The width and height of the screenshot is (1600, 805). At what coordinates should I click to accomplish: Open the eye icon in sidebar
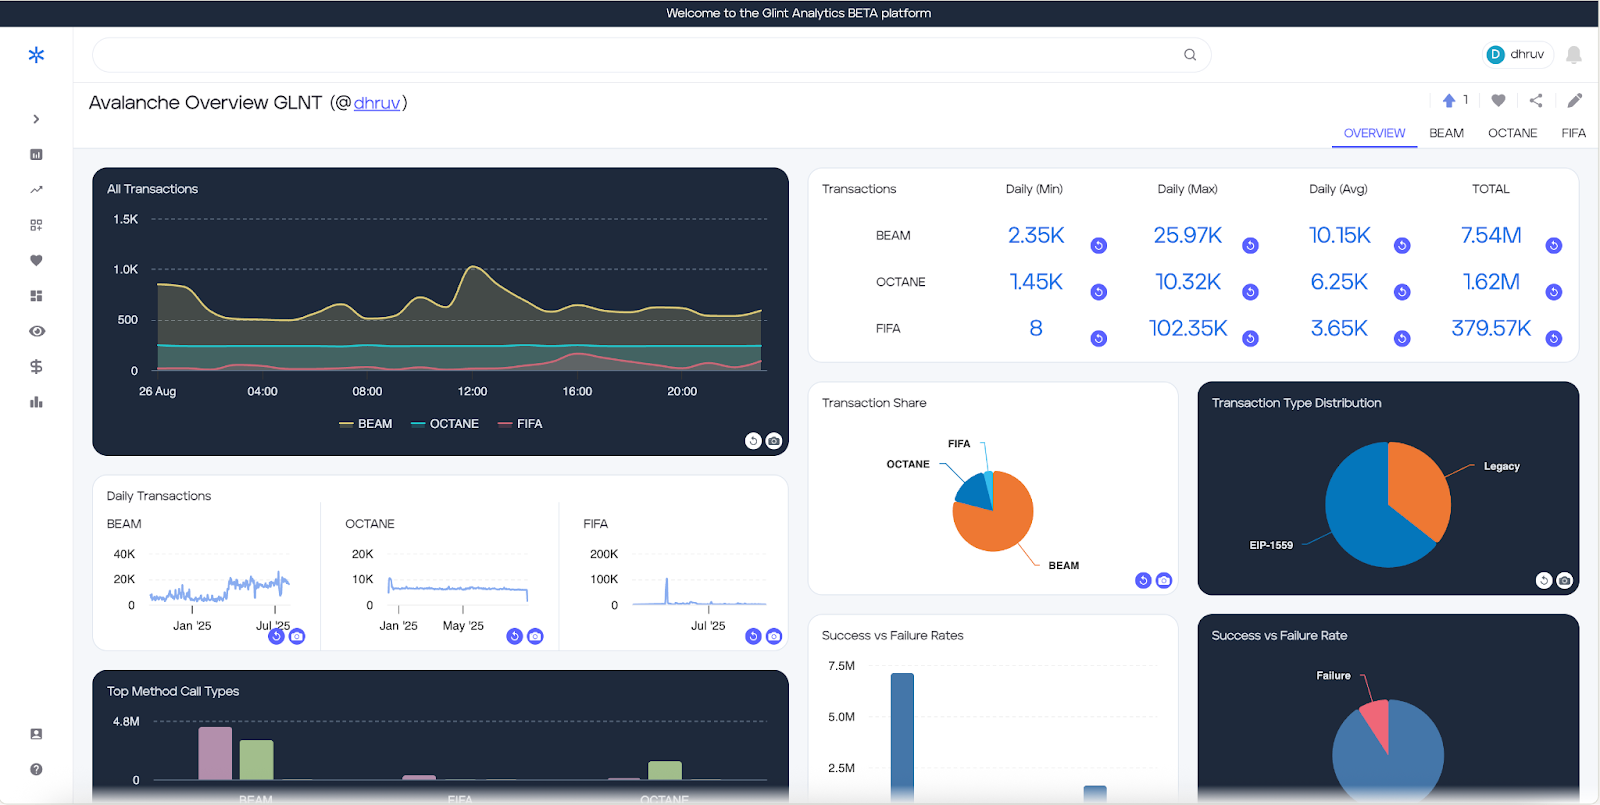point(36,331)
